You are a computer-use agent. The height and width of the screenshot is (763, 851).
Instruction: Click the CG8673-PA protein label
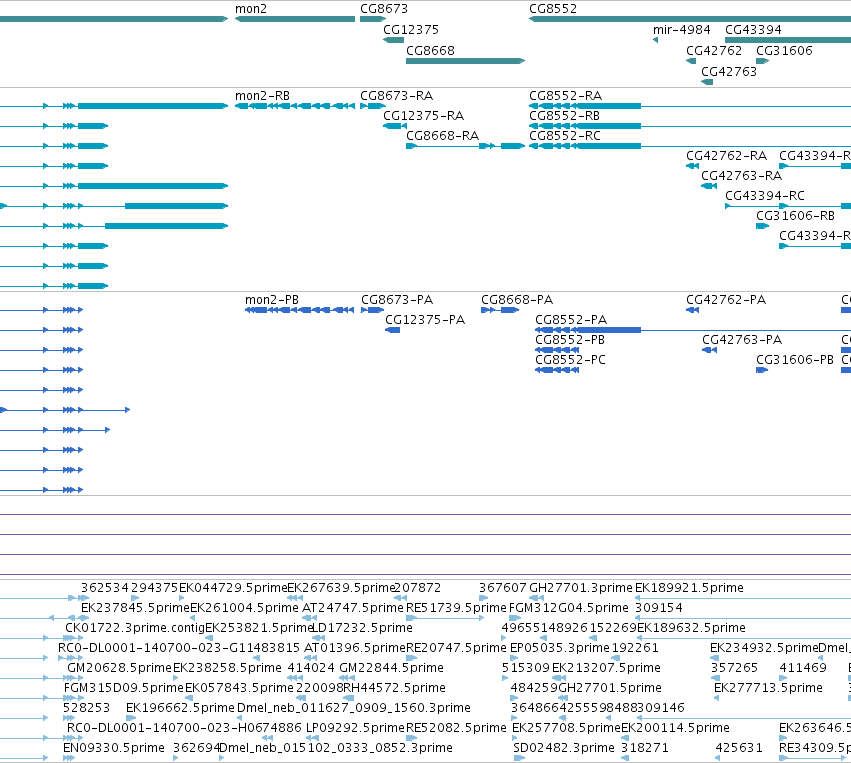click(x=397, y=300)
